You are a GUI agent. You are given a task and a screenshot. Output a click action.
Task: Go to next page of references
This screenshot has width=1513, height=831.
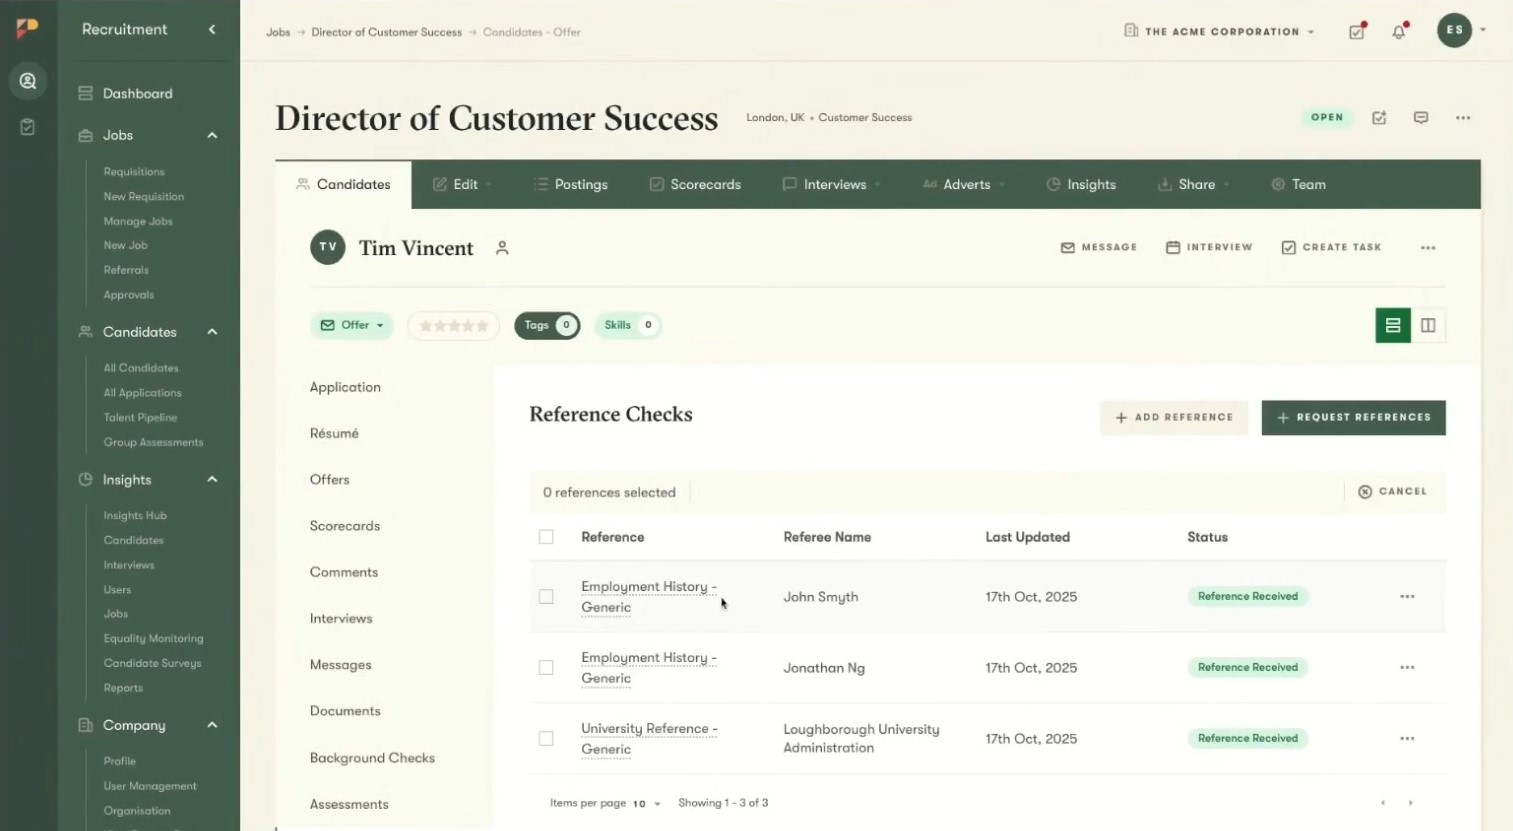point(1411,803)
